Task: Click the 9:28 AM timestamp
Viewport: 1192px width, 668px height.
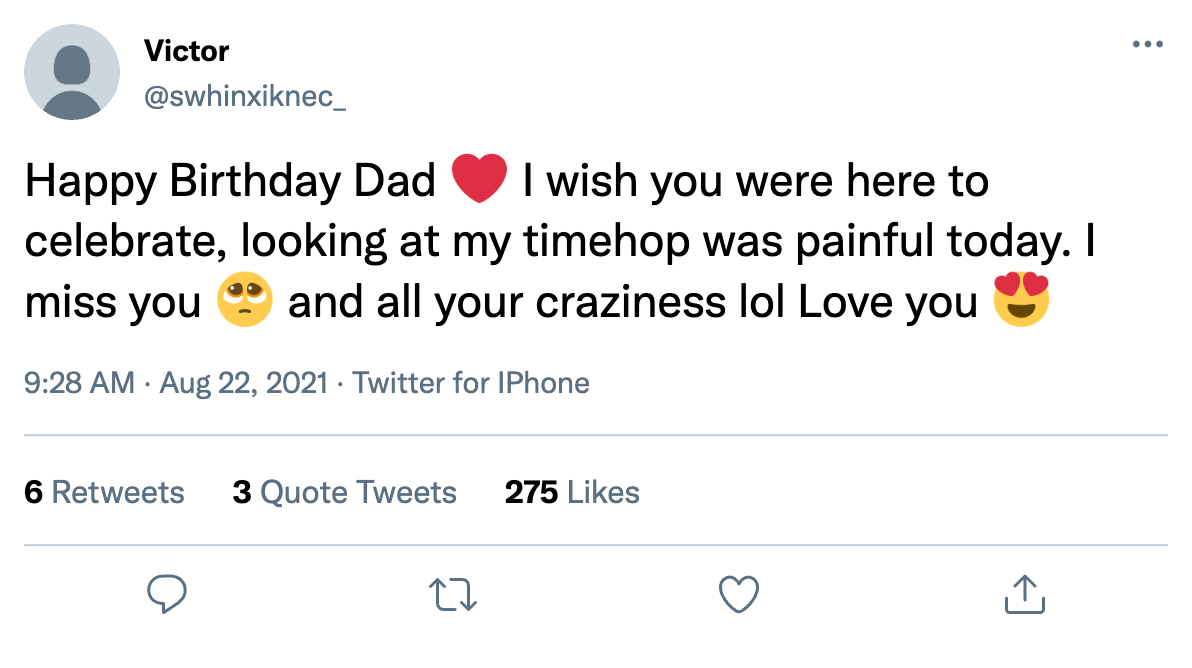Action: 78,383
